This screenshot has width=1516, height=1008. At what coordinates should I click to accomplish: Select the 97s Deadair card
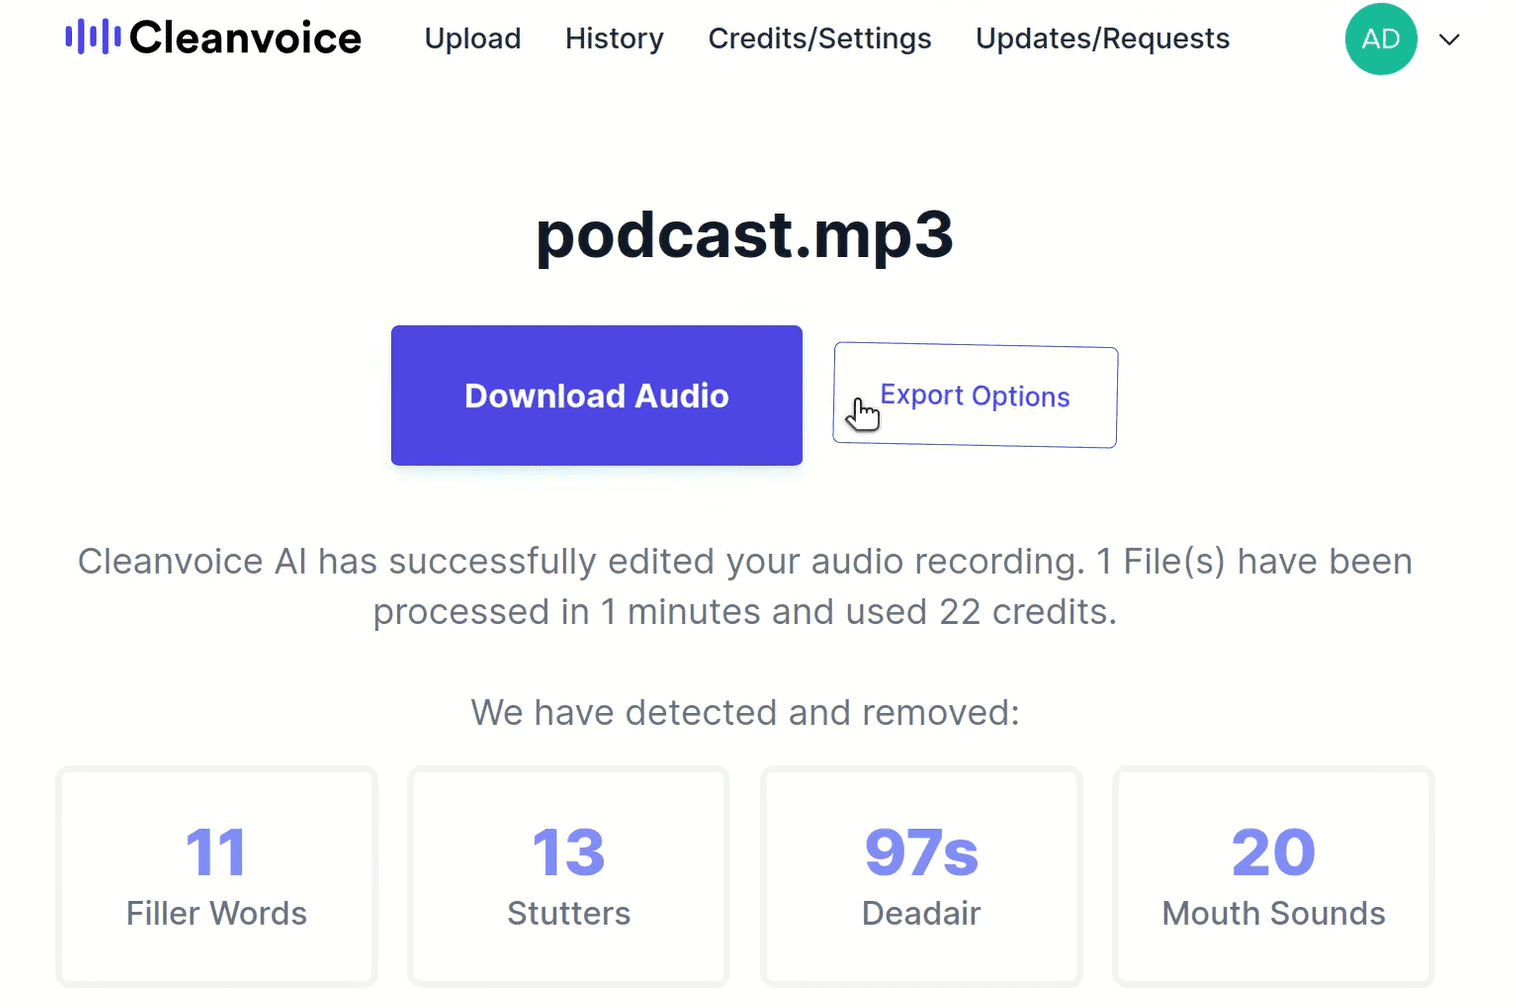pos(921,877)
